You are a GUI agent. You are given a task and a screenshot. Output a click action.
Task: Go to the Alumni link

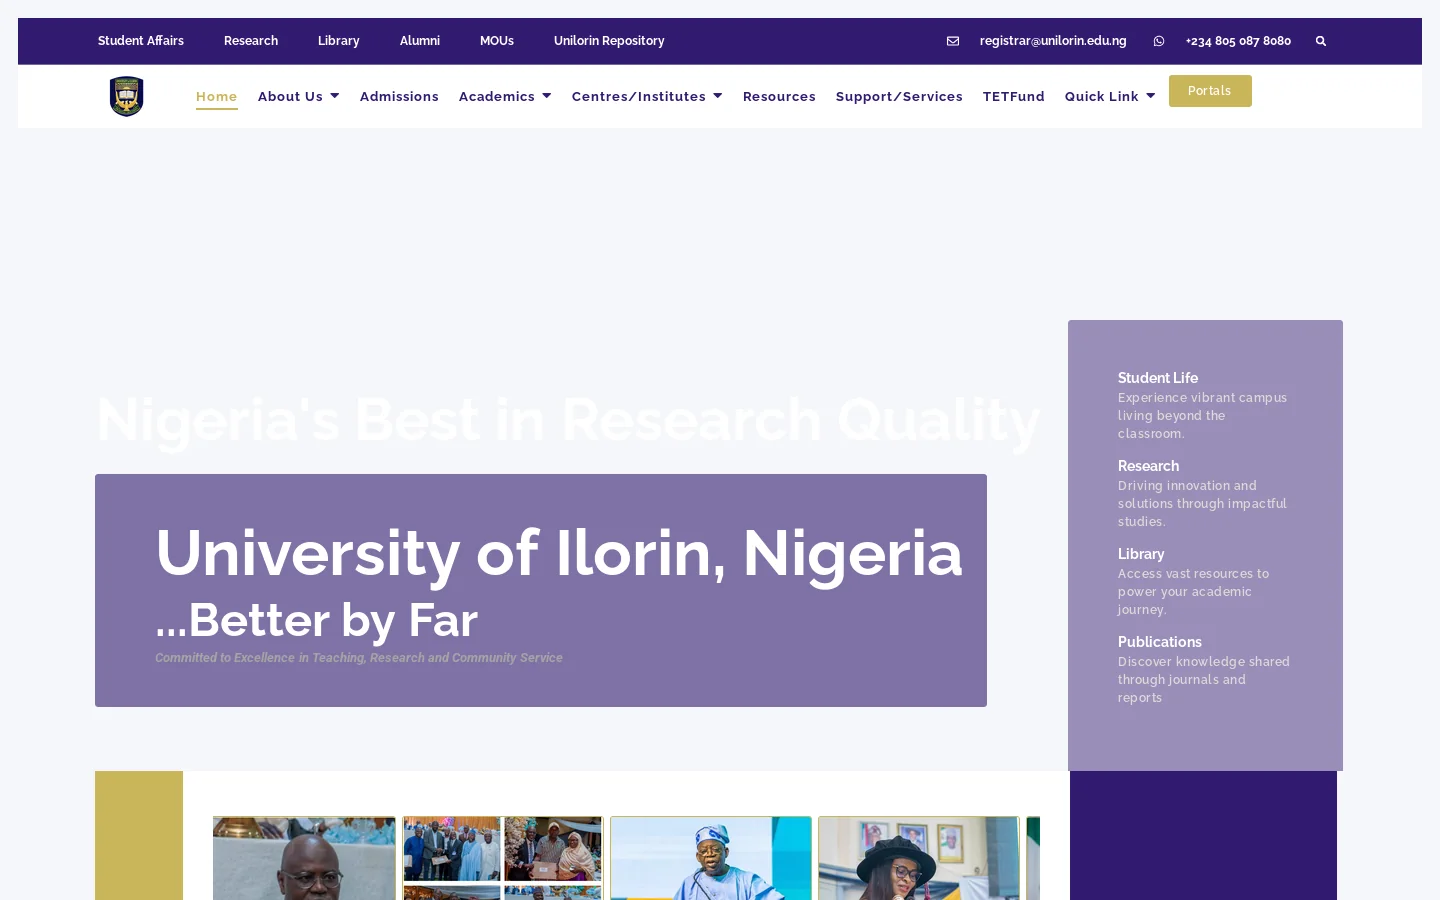click(420, 41)
